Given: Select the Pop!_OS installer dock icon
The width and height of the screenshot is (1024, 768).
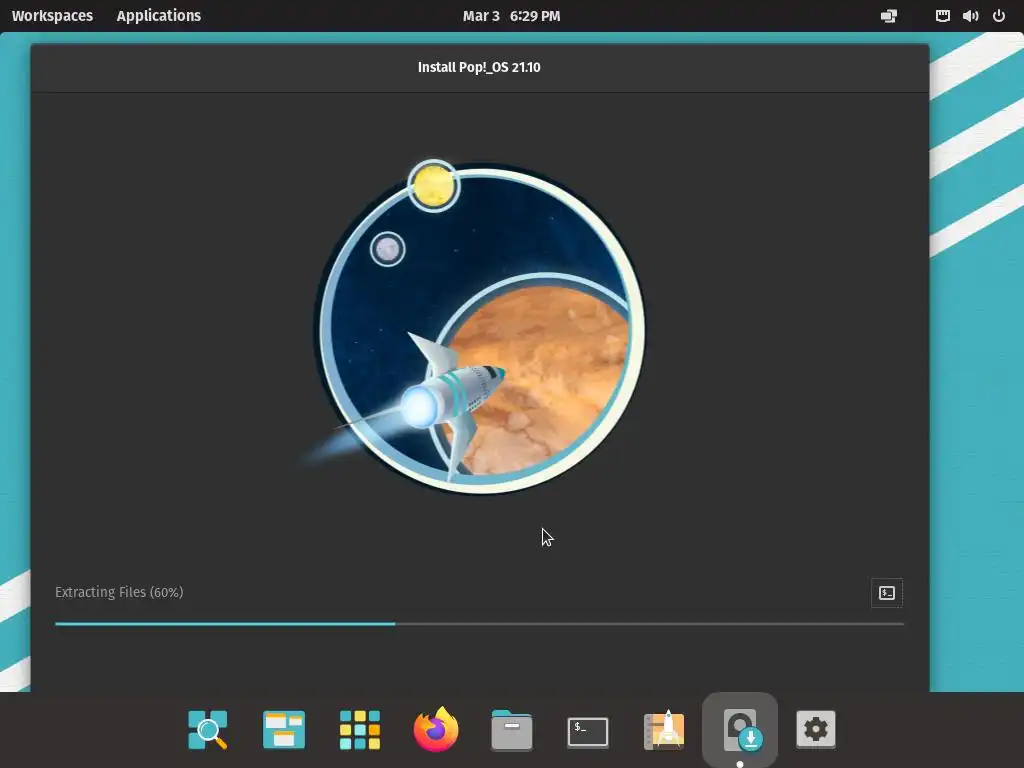Looking at the screenshot, I should (x=740, y=729).
